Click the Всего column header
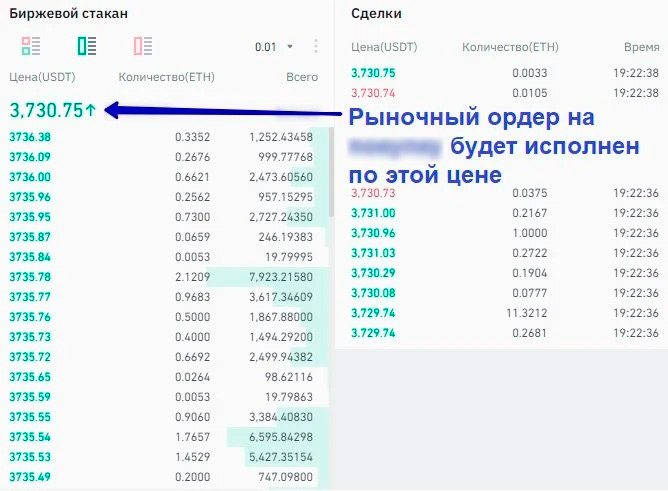The width and height of the screenshot is (668, 491). click(302, 77)
